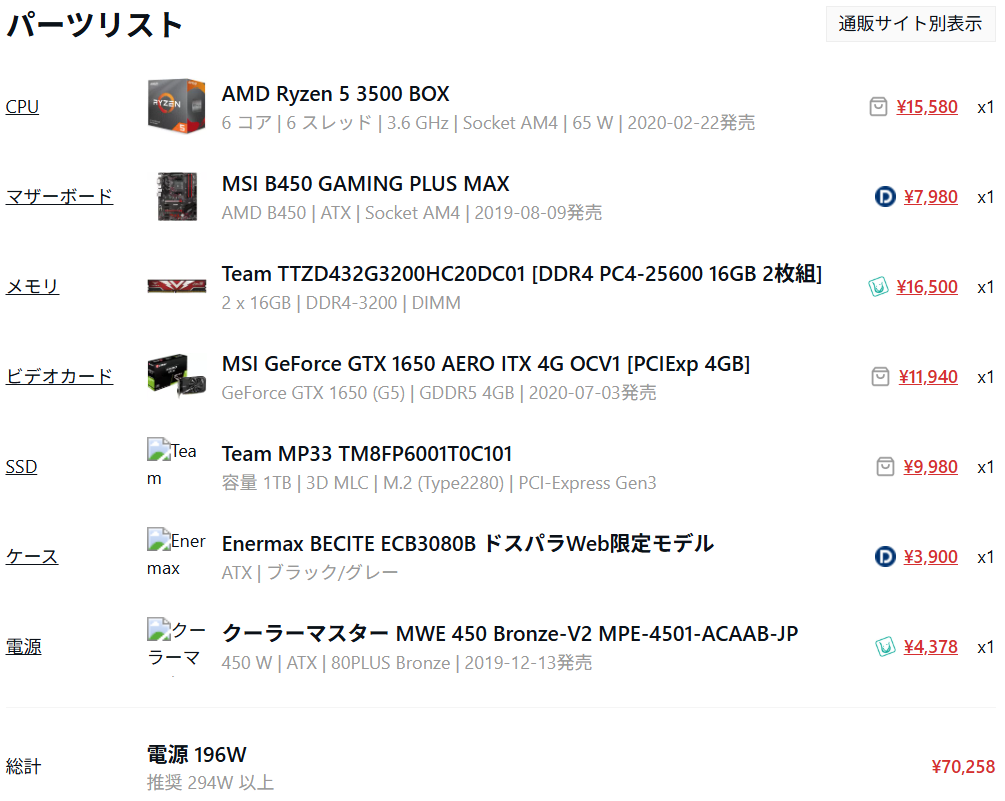
Task: Click the x1 quantity in the 電源 row
Action: 985,647
